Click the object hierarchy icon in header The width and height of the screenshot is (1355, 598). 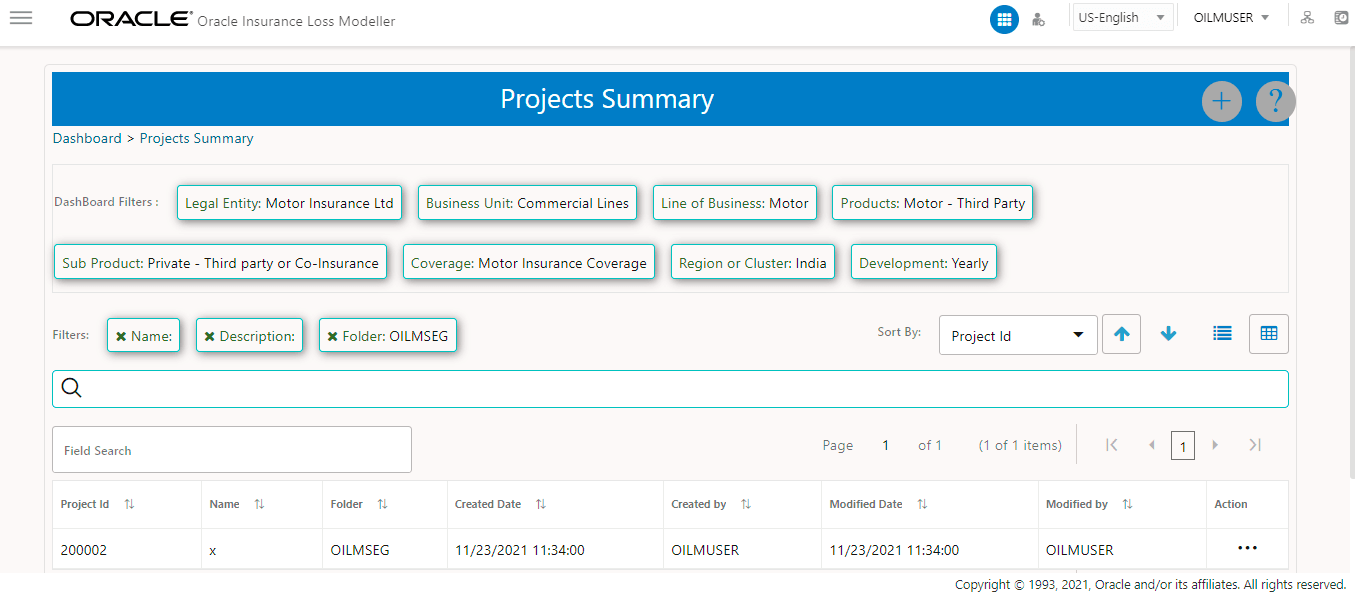[1307, 18]
